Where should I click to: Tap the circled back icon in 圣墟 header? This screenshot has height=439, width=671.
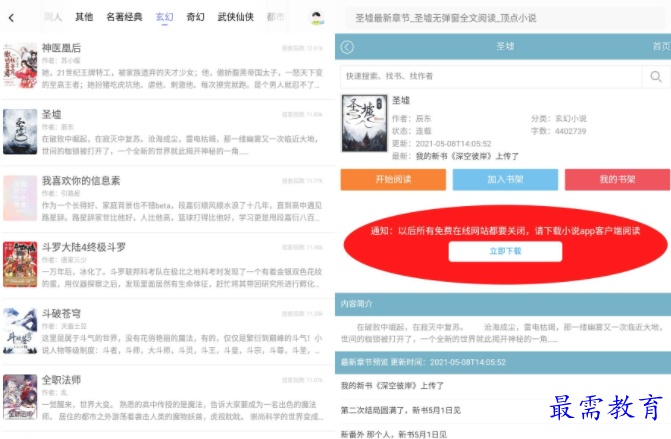347,47
